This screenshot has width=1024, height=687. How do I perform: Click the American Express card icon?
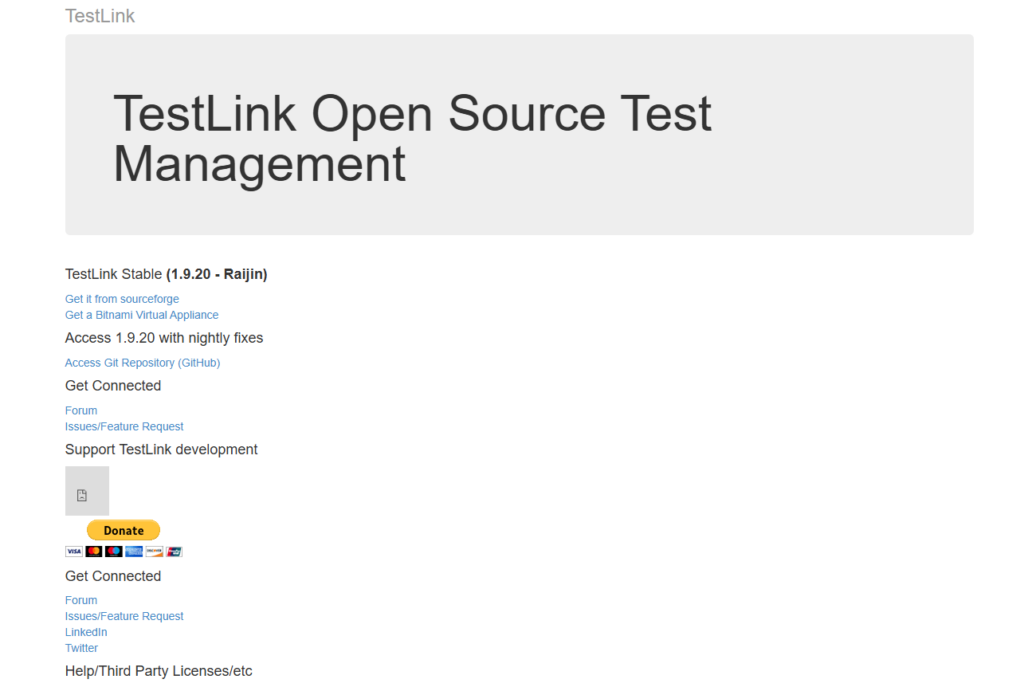(x=134, y=551)
